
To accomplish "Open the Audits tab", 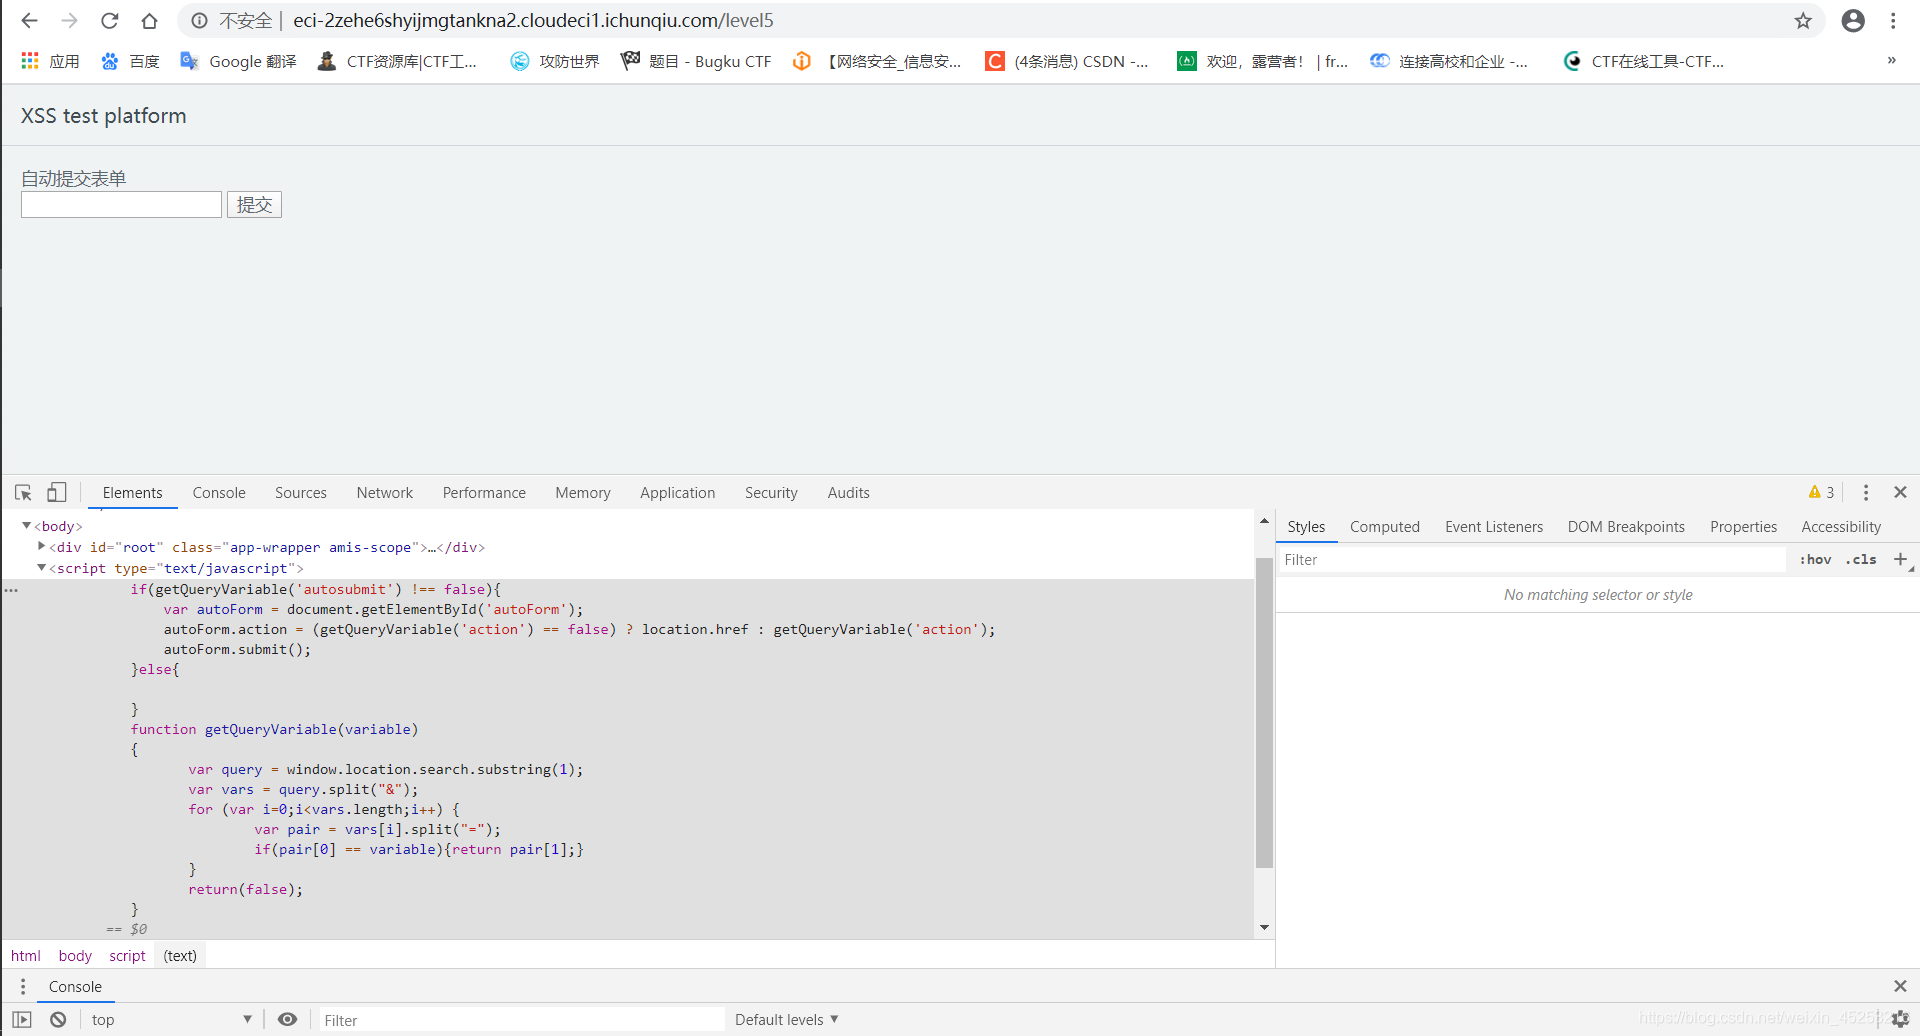I will click(x=849, y=493).
